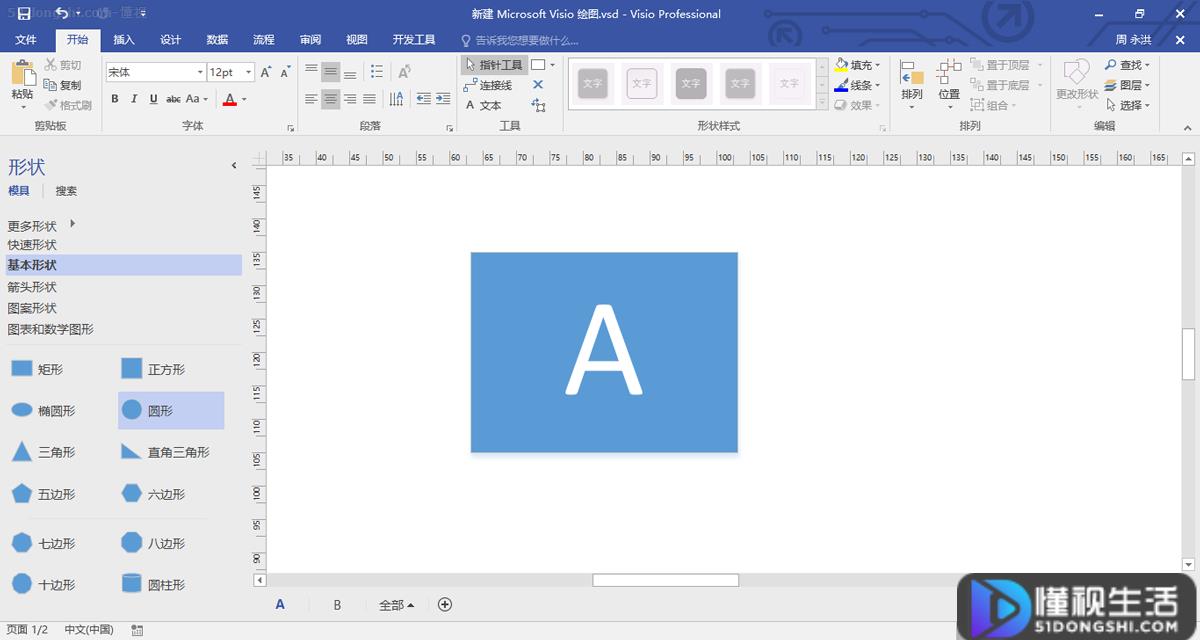
Task: Toggle Underline formatting
Action: [x=153, y=99]
